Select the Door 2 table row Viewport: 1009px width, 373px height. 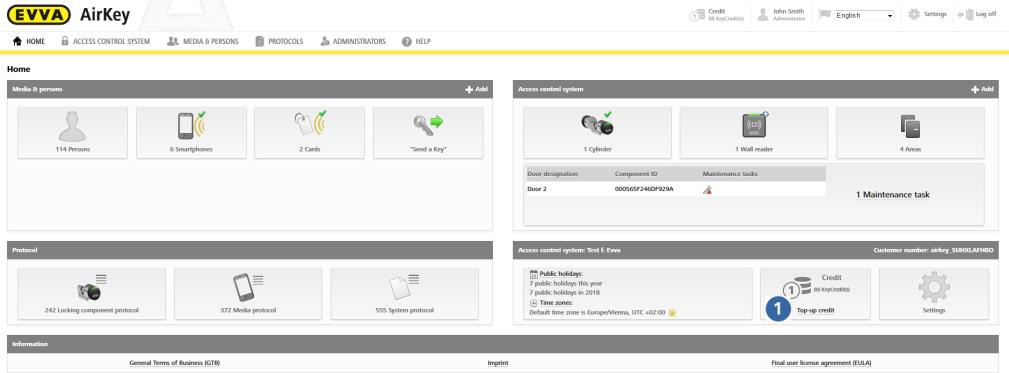point(676,189)
